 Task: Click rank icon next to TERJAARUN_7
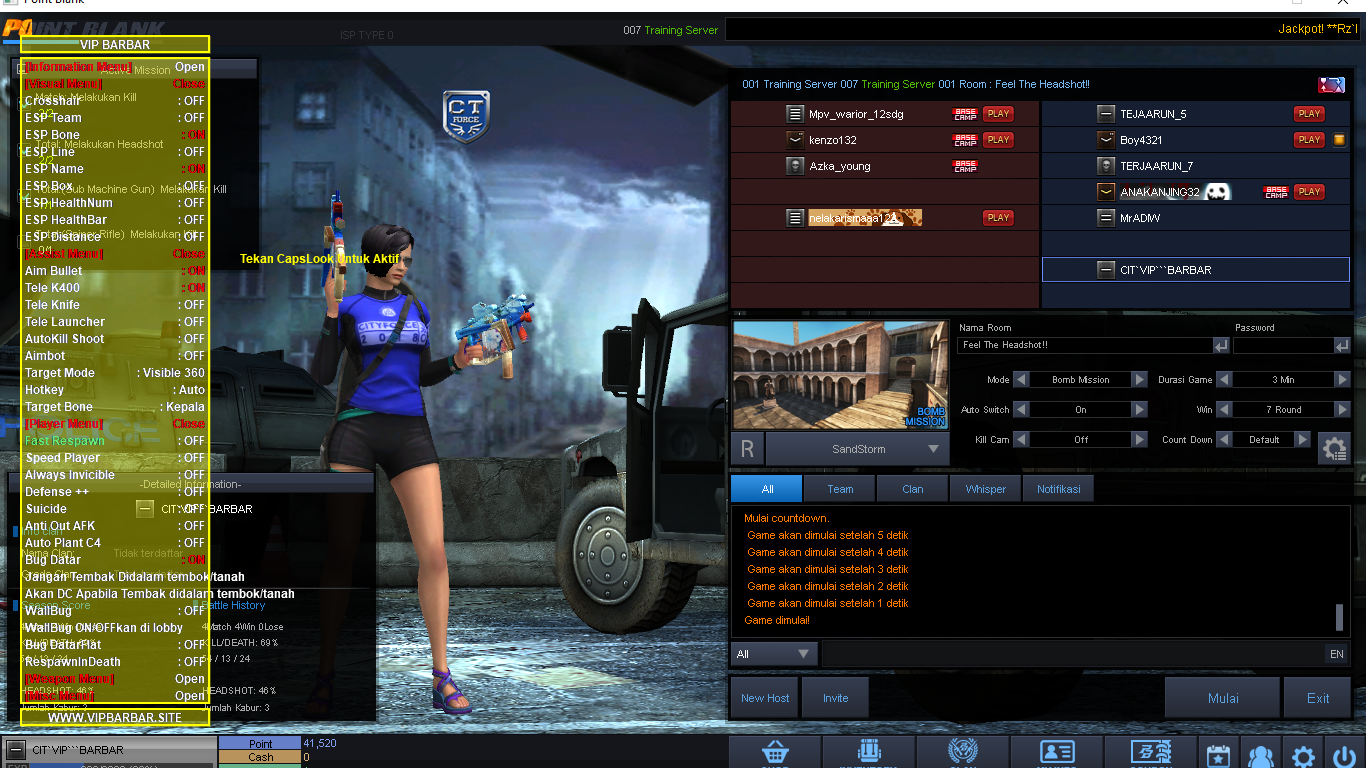tap(1106, 166)
